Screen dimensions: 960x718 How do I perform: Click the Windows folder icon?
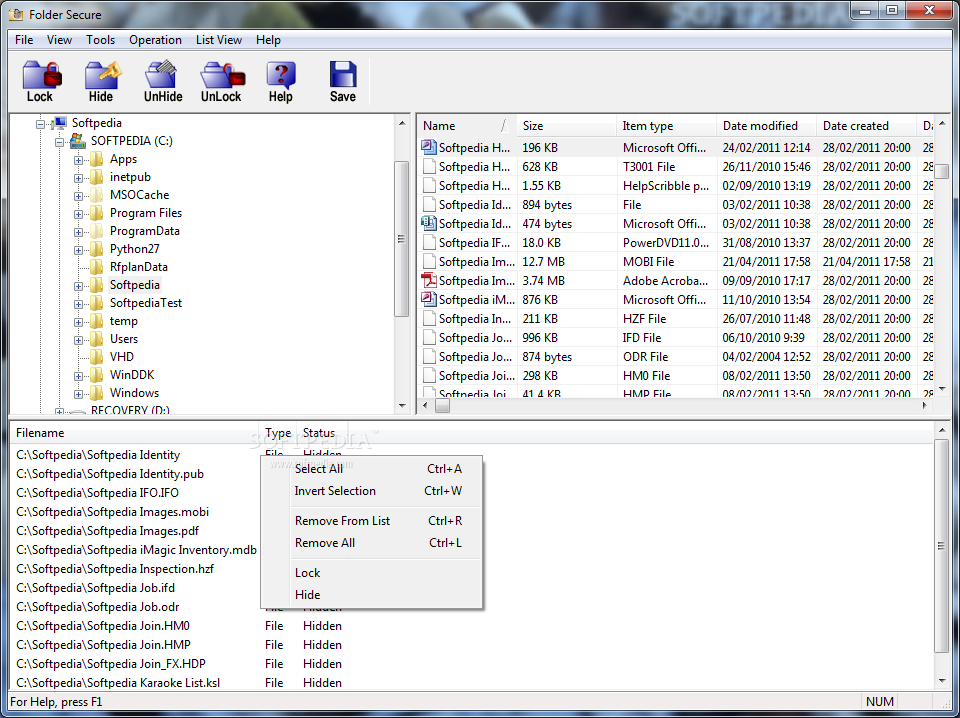pos(97,393)
